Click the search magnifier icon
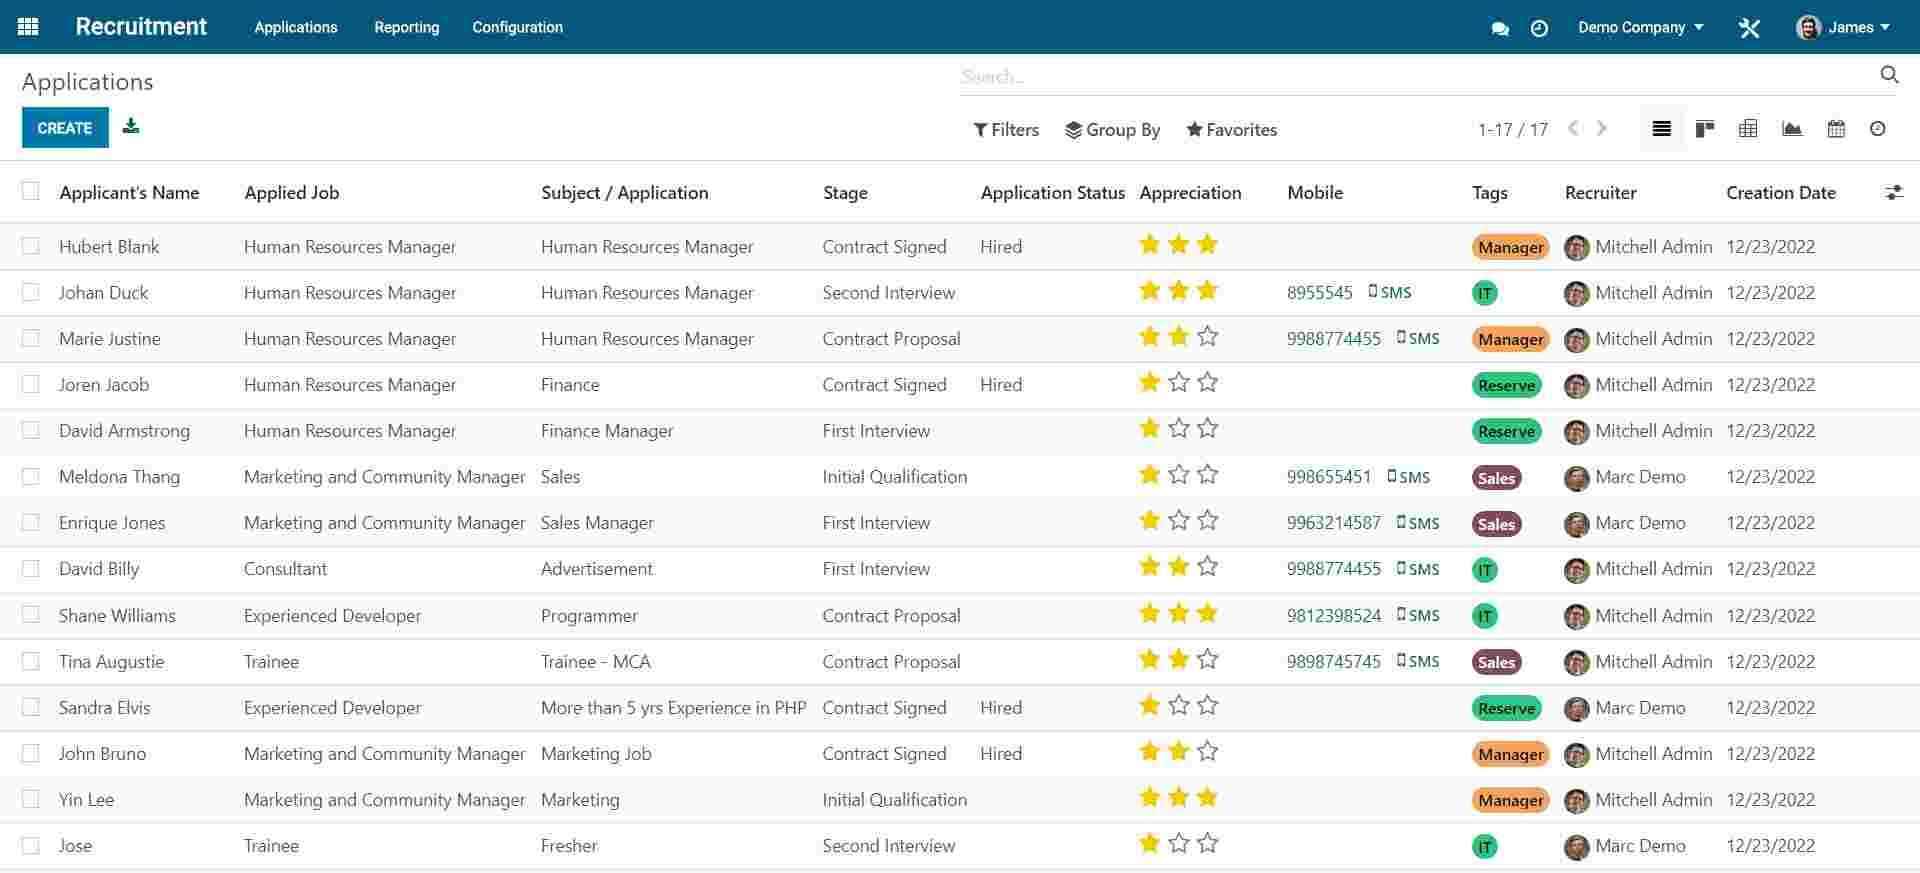The width and height of the screenshot is (1920, 873). tap(1889, 74)
